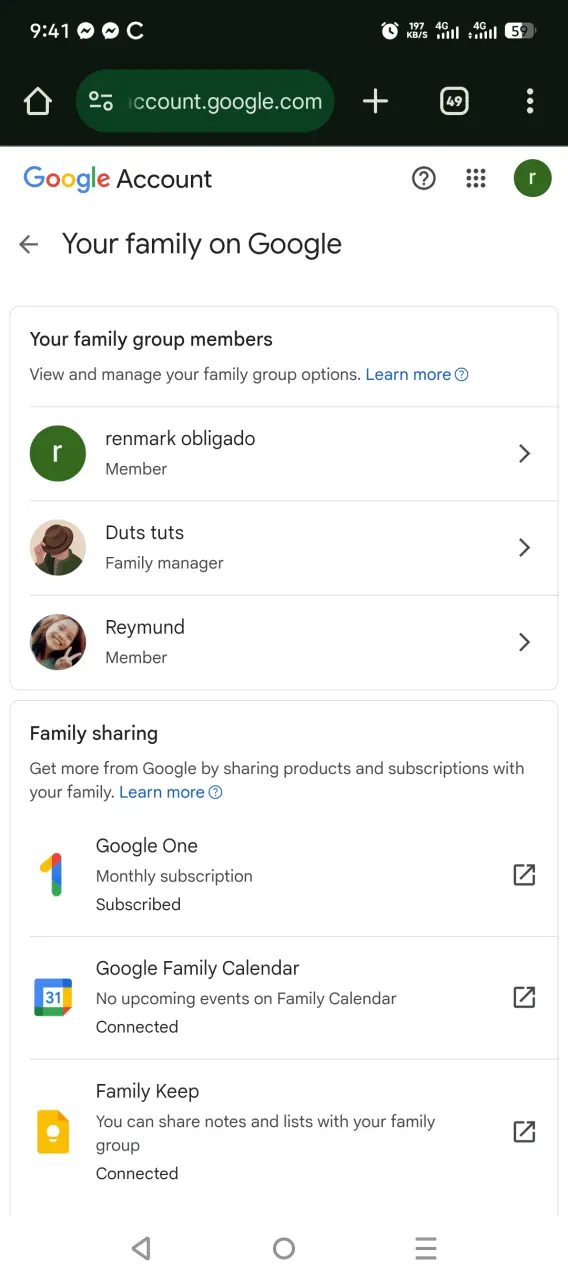This screenshot has width=568, height=1280.
Task: Click Learn more link under family group members
Action: tap(417, 375)
